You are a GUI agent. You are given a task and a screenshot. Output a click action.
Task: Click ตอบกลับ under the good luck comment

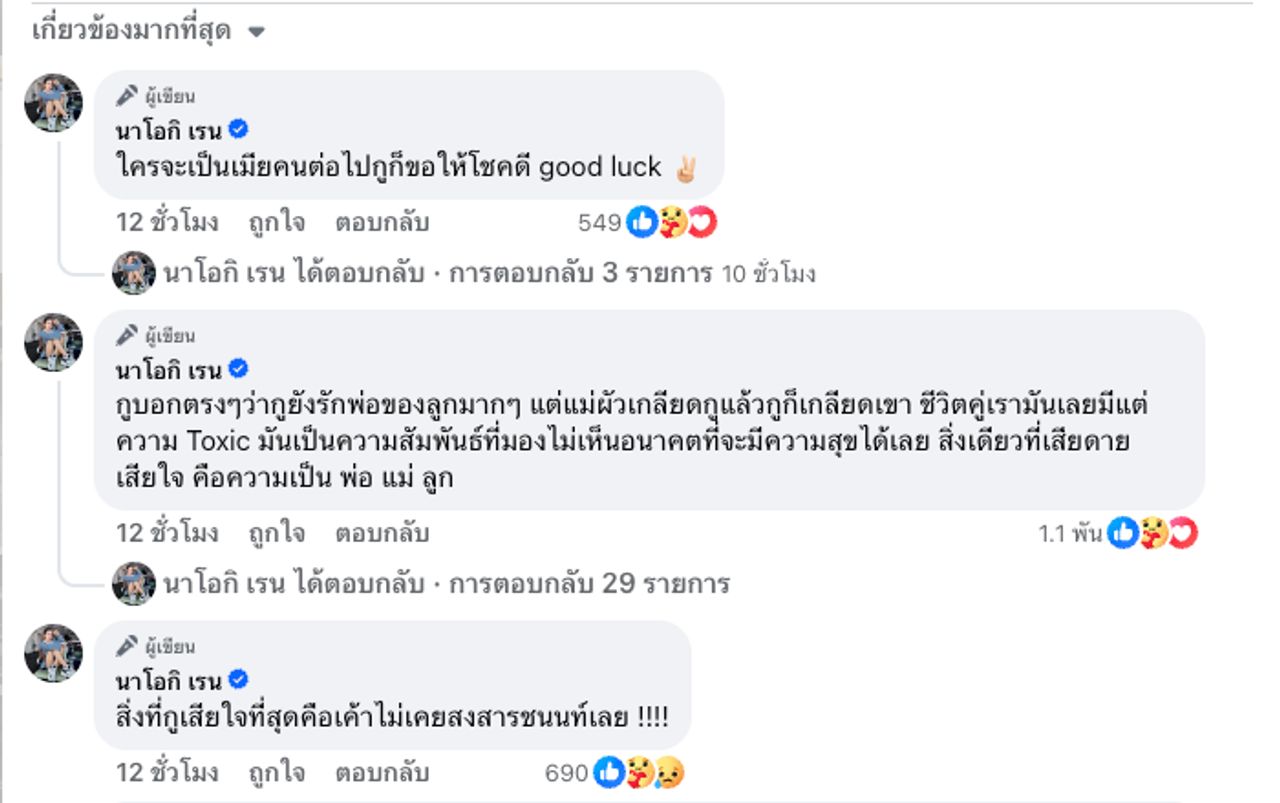click(382, 222)
